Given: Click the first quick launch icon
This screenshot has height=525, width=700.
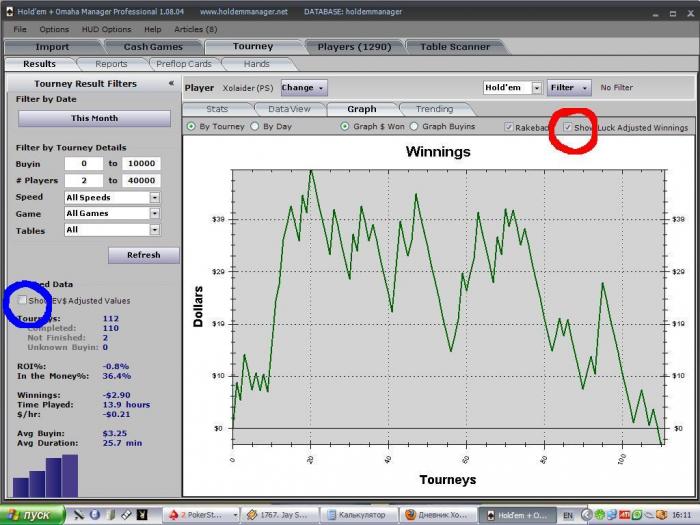Looking at the screenshot, I should (79, 515).
